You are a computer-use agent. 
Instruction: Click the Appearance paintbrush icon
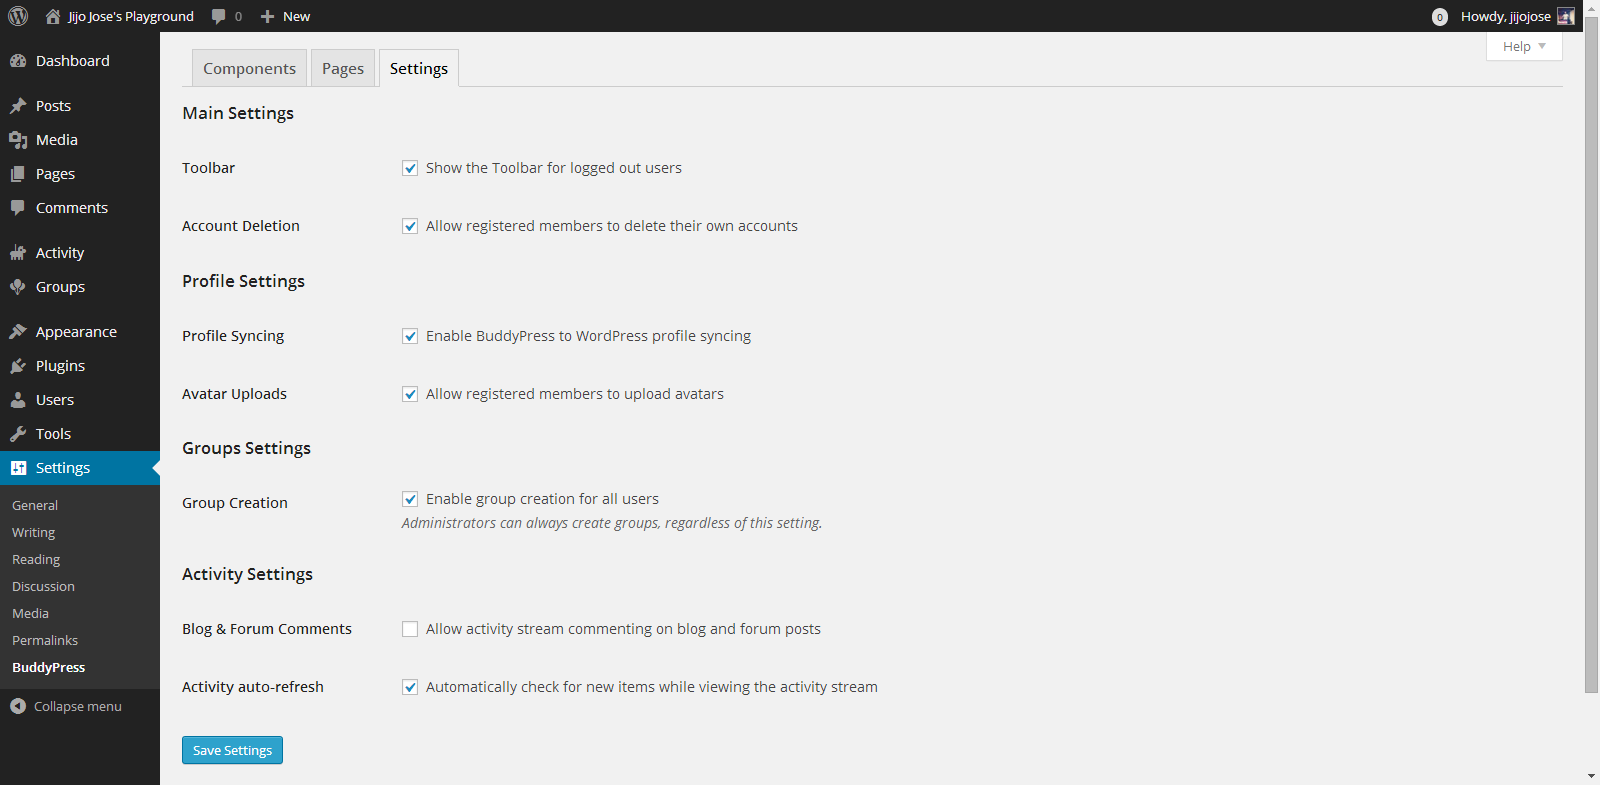click(x=18, y=332)
